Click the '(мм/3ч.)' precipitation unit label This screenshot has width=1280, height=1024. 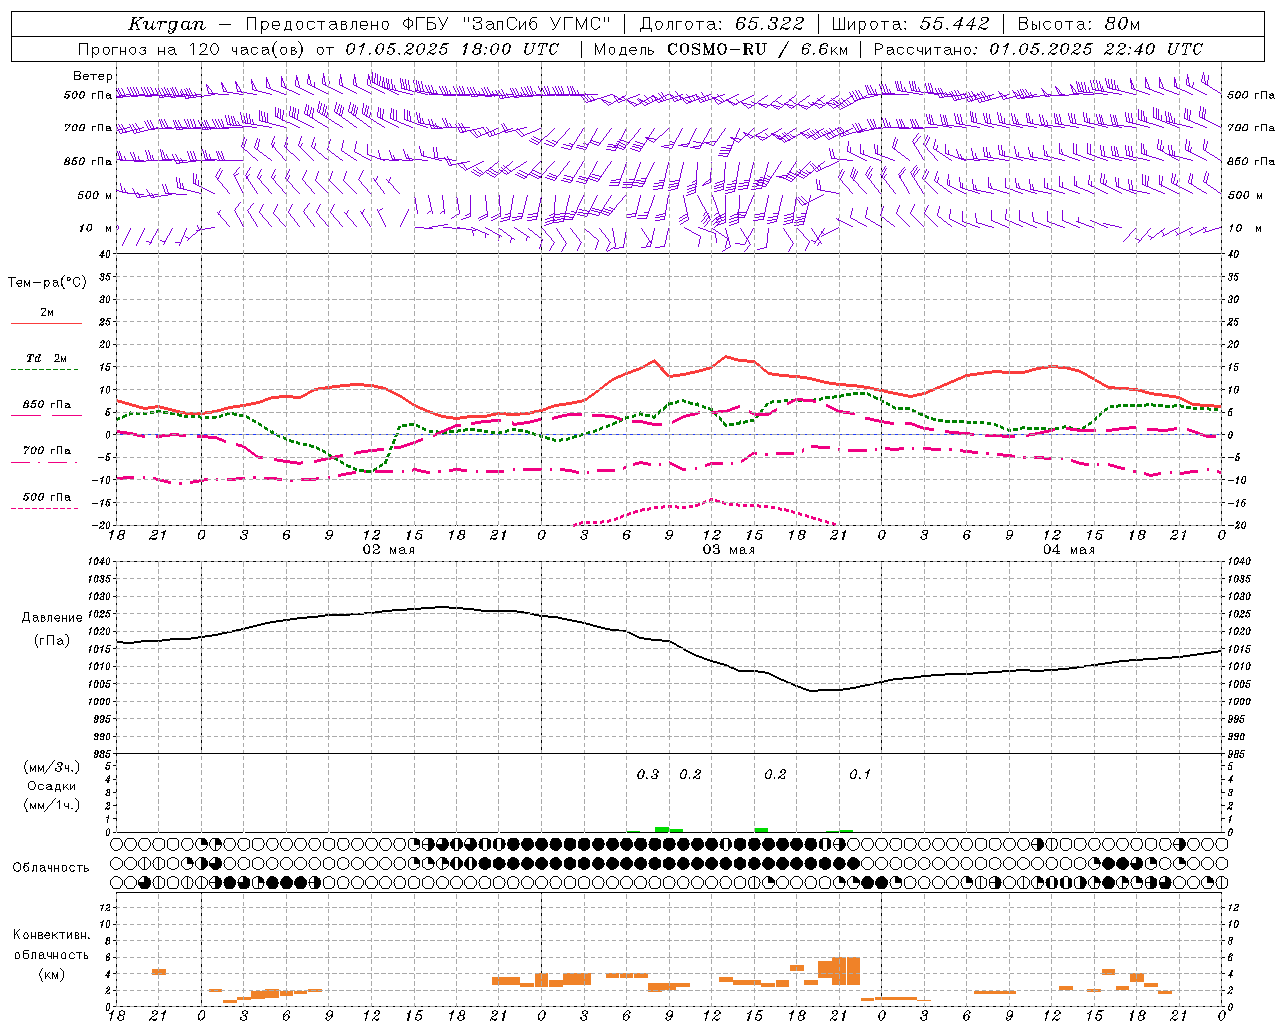click(52, 767)
